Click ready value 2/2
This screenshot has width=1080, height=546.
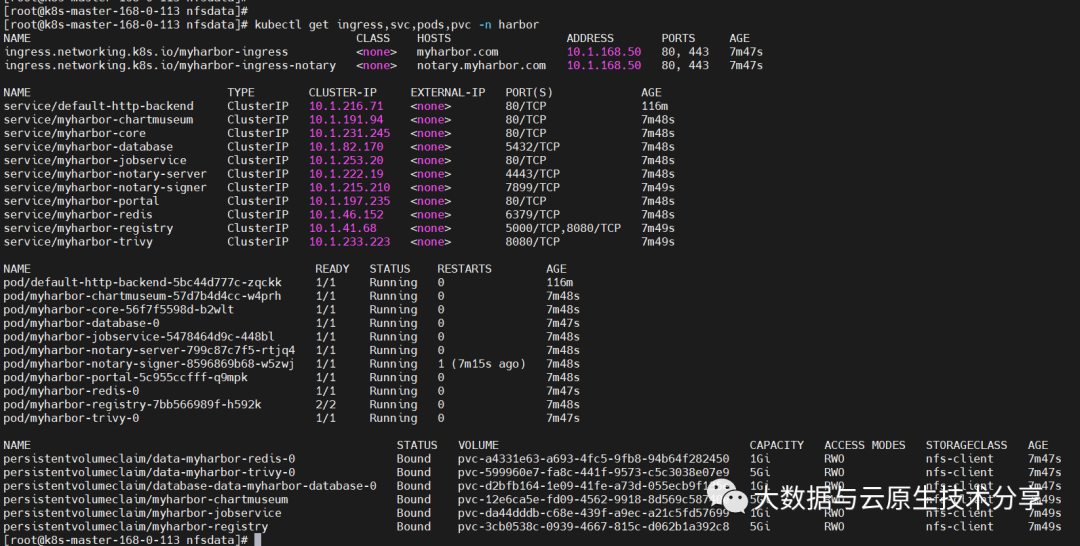(326, 404)
